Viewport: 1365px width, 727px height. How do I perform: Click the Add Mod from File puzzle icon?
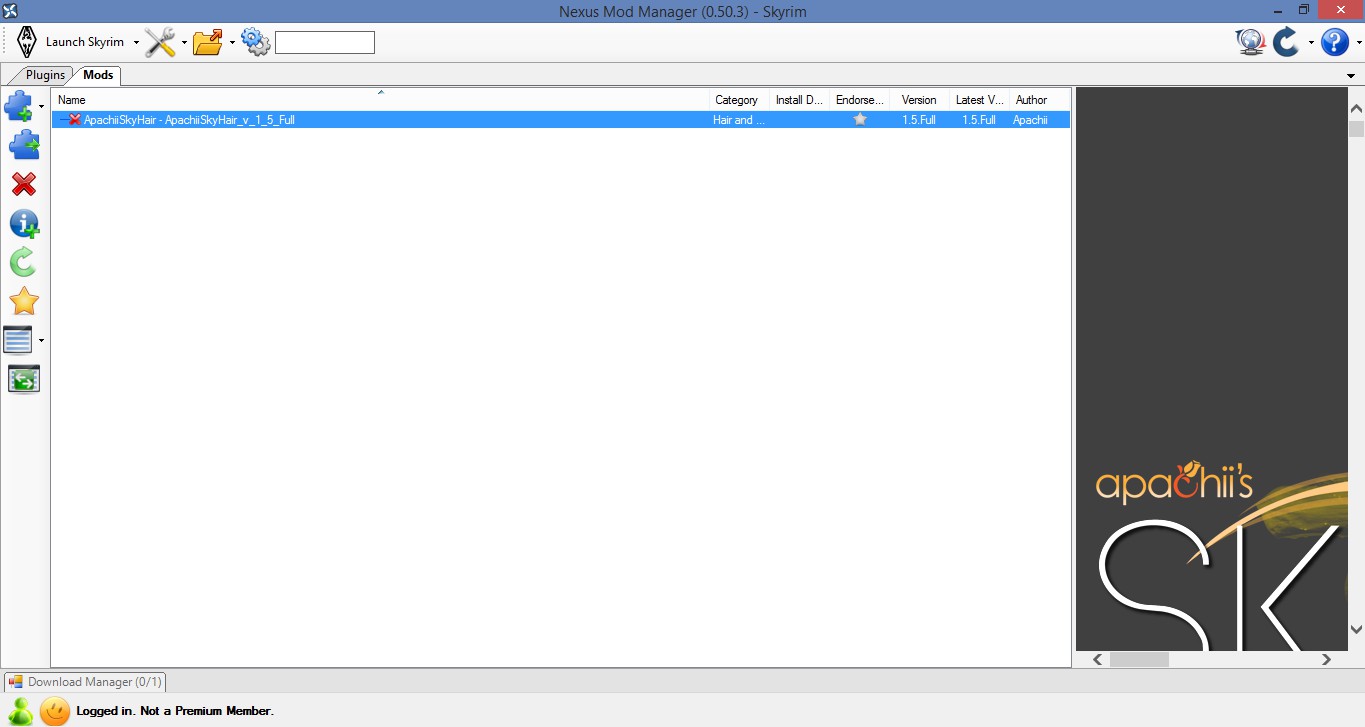point(19,105)
